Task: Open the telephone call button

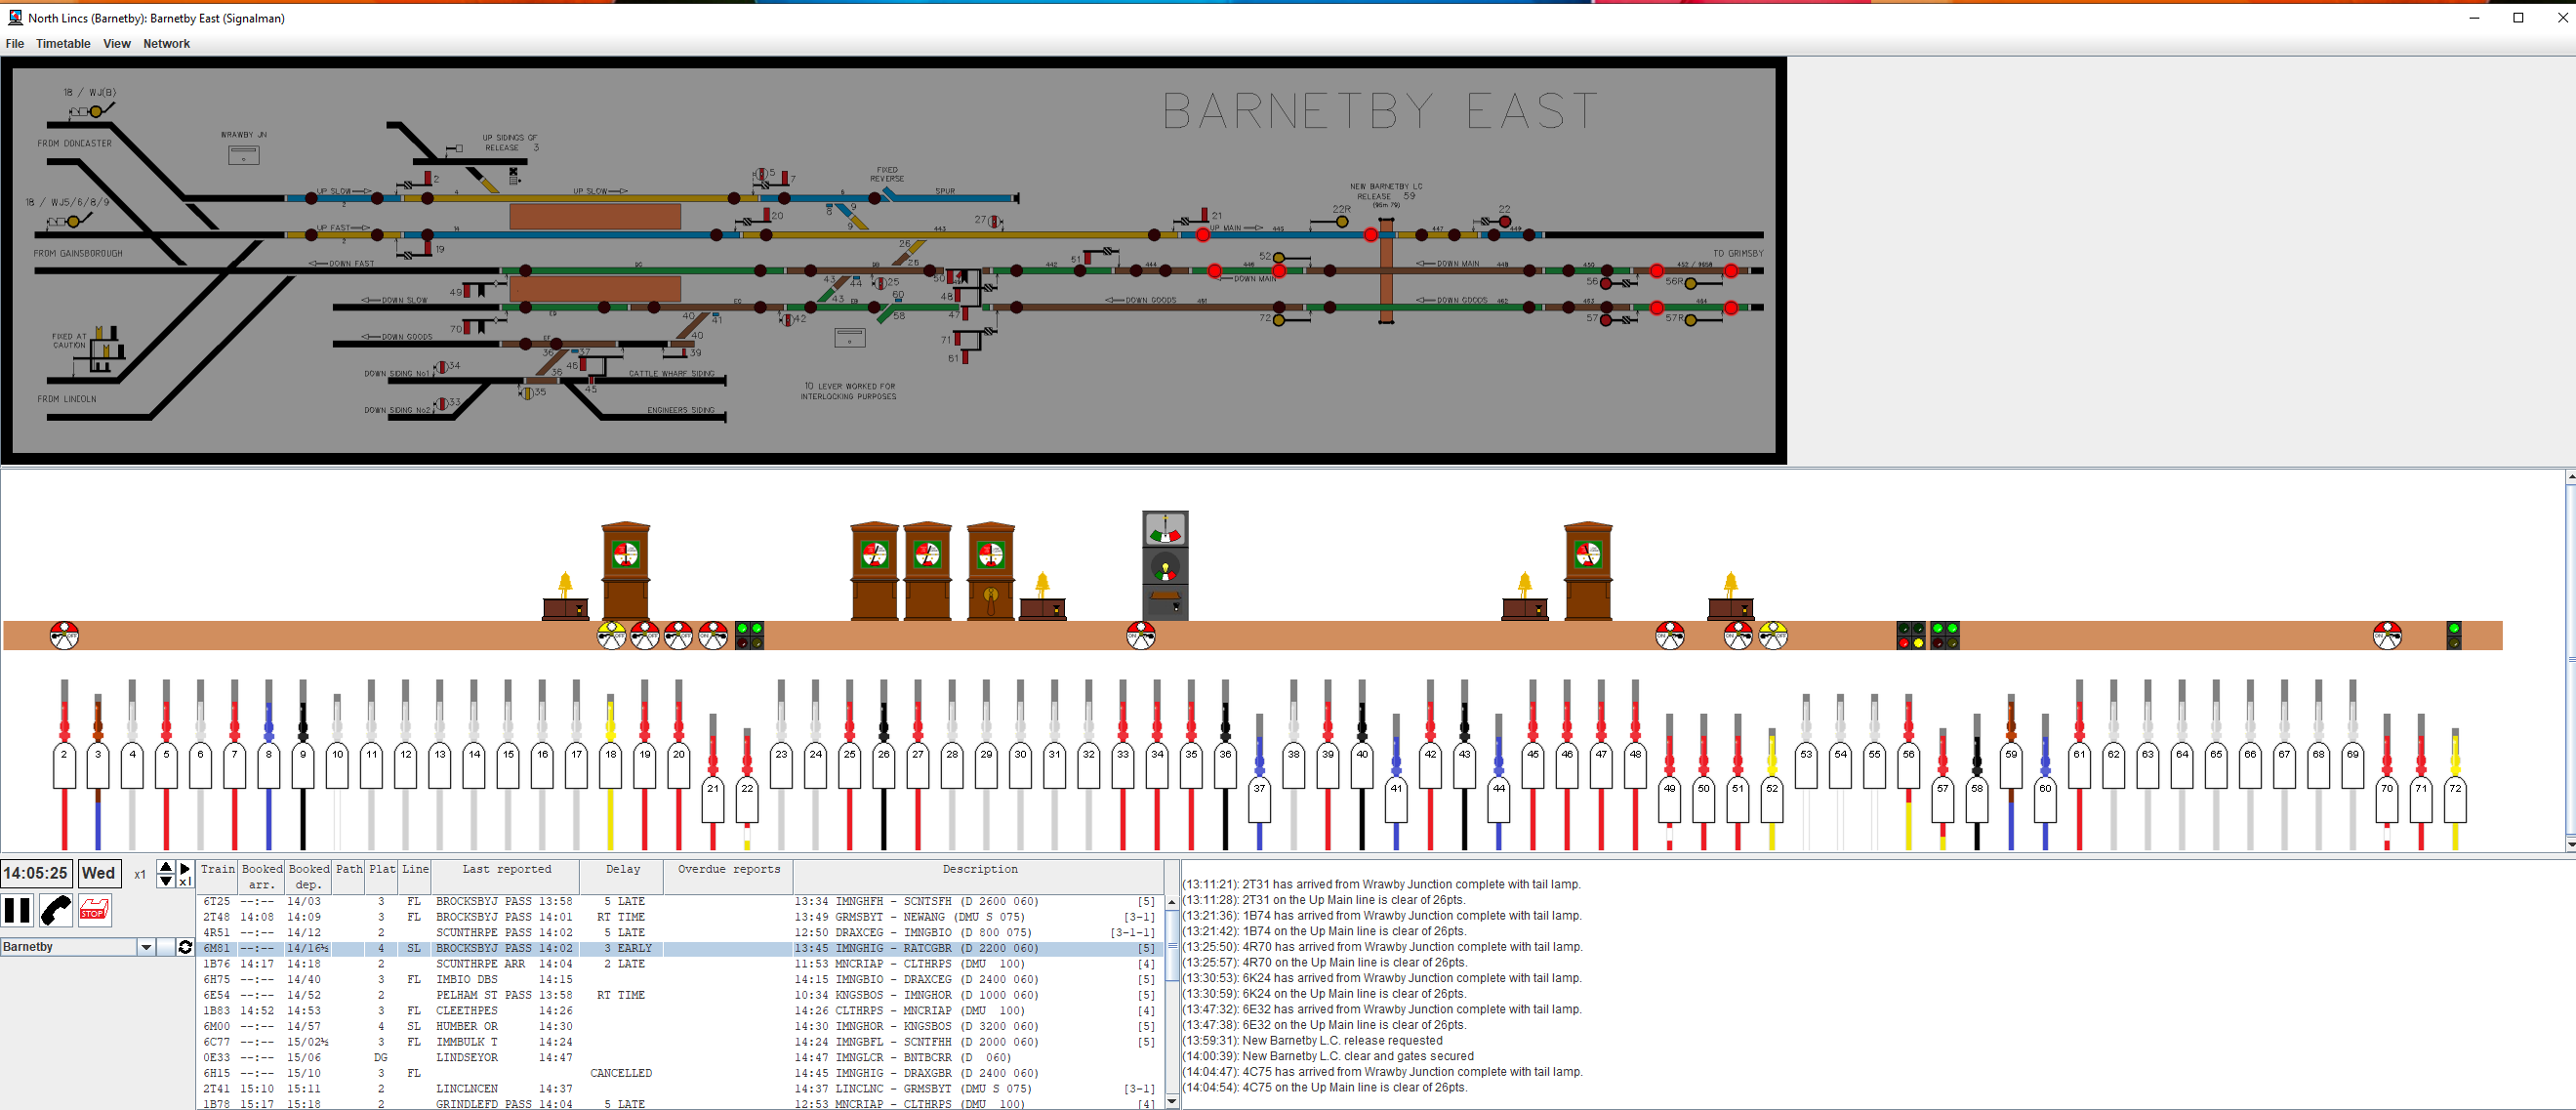Action: click(56, 910)
